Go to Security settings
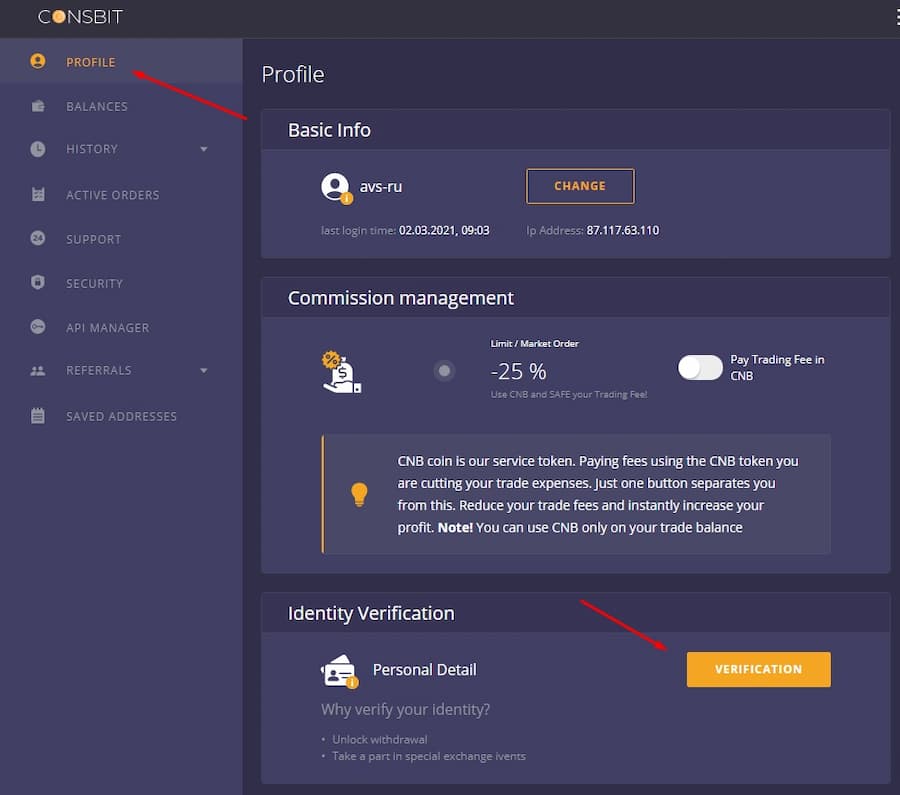The image size is (900, 795). click(121, 283)
